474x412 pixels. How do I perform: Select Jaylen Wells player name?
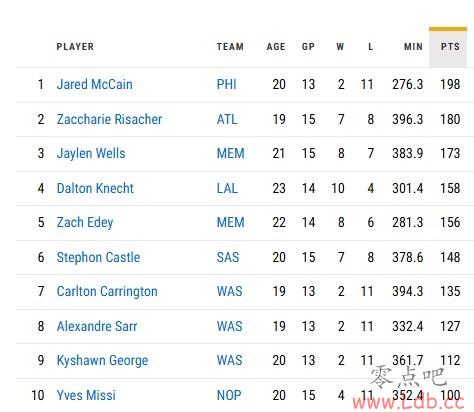[x=91, y=154]
